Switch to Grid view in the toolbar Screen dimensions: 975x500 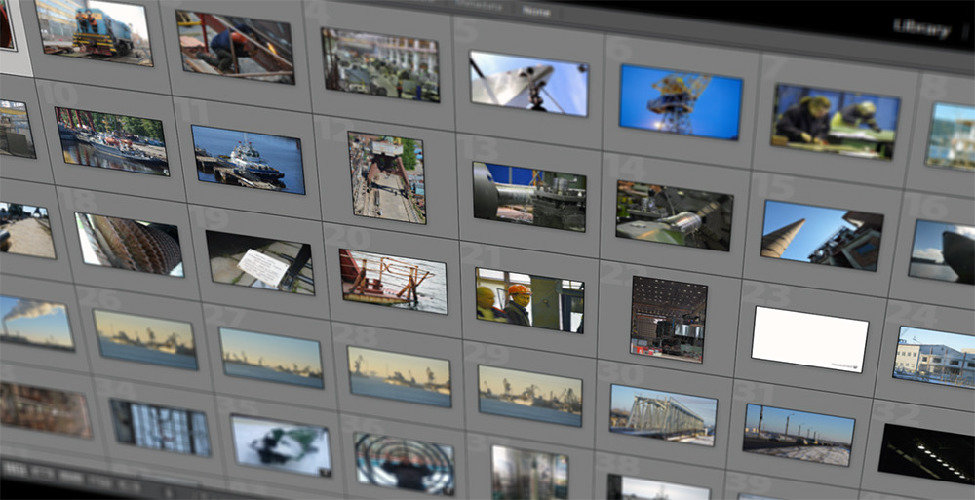pyautogui.click(x=14, y=468)
